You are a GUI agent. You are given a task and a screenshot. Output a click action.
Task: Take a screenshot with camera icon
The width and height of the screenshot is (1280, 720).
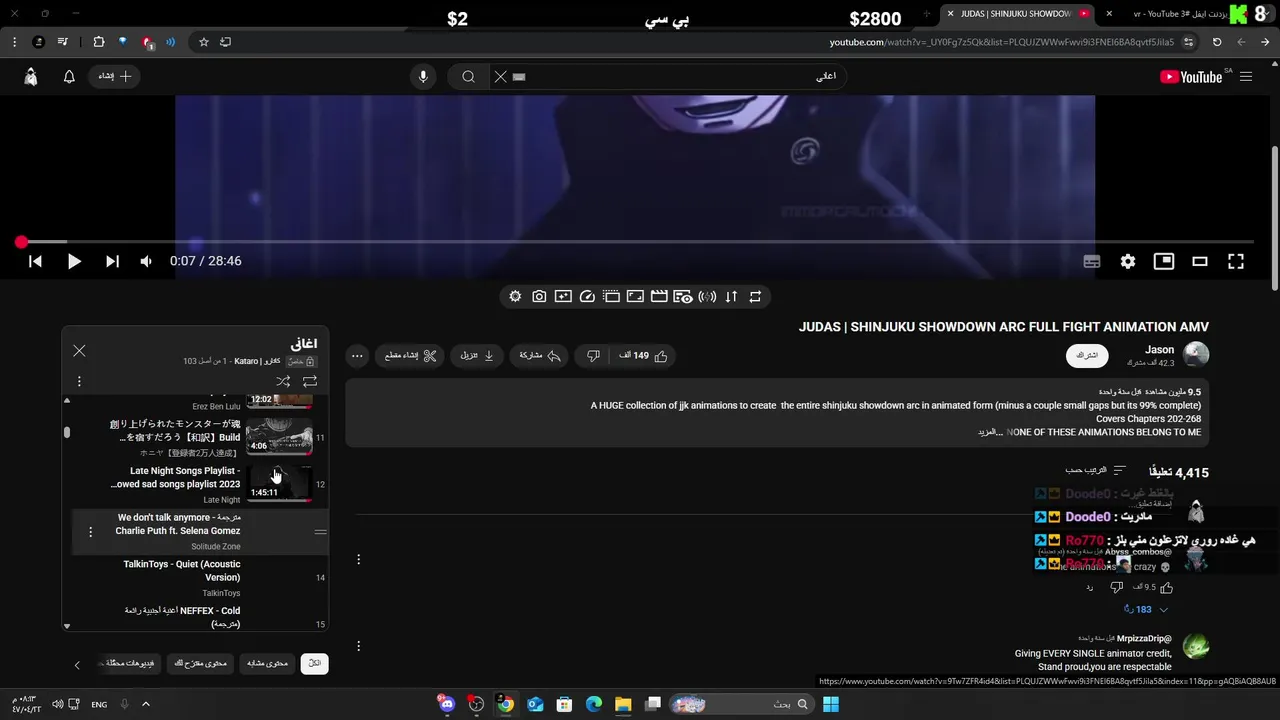539,297
